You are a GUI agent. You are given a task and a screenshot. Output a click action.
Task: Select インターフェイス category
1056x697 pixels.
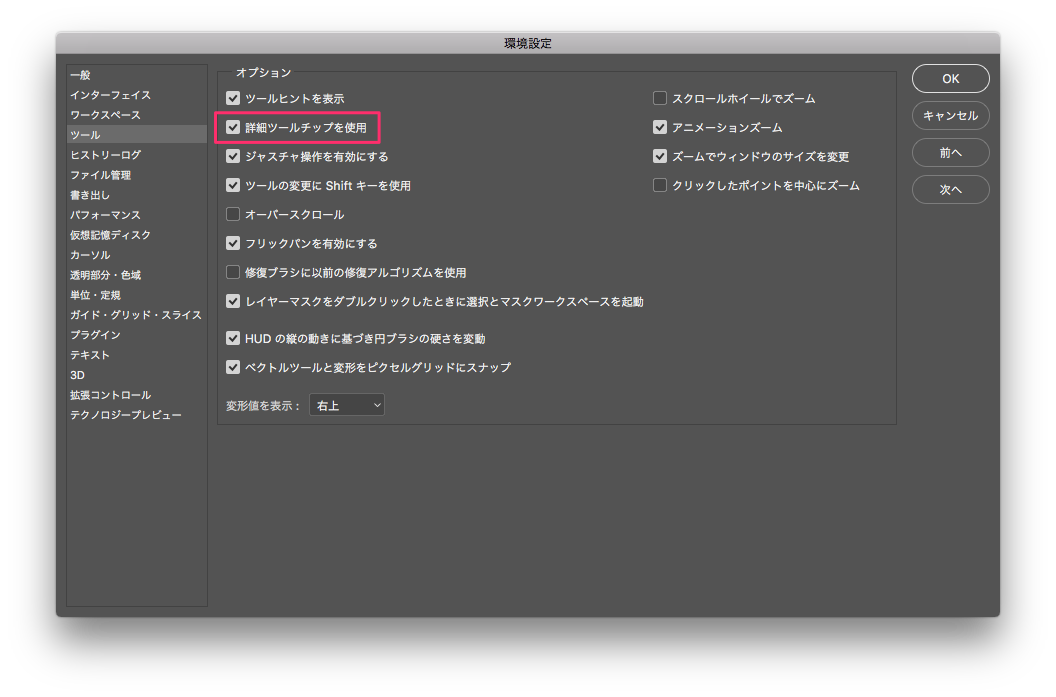[137, 95]
